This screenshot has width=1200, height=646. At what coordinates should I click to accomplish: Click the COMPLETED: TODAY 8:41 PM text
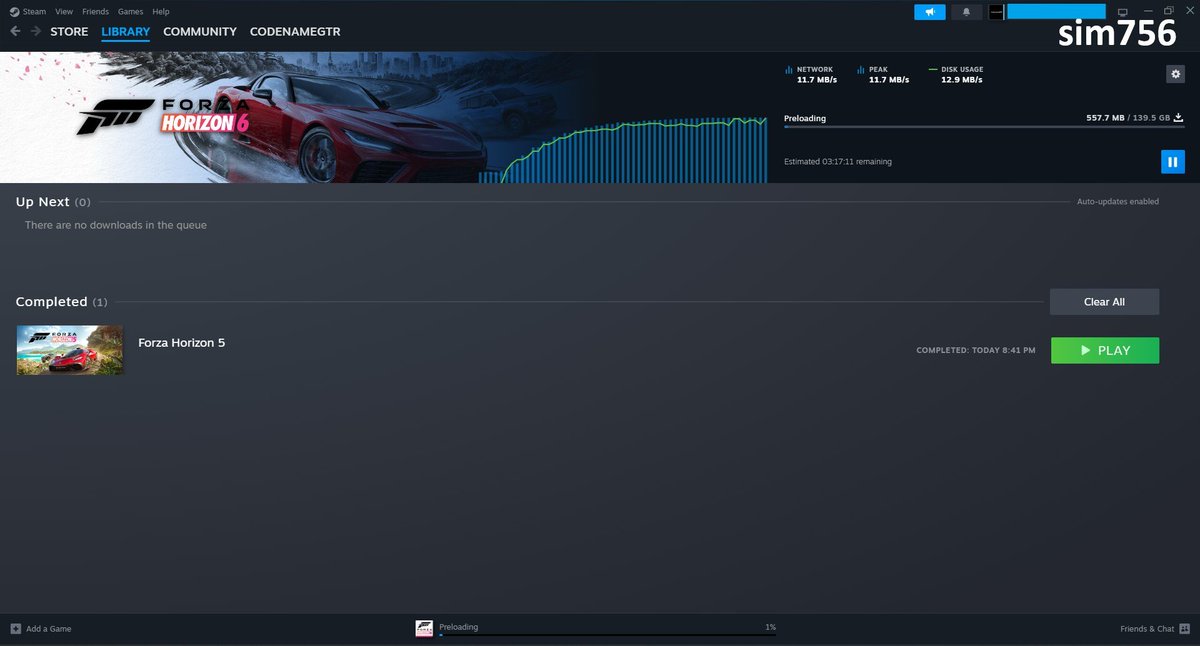(x=976, y=351)
